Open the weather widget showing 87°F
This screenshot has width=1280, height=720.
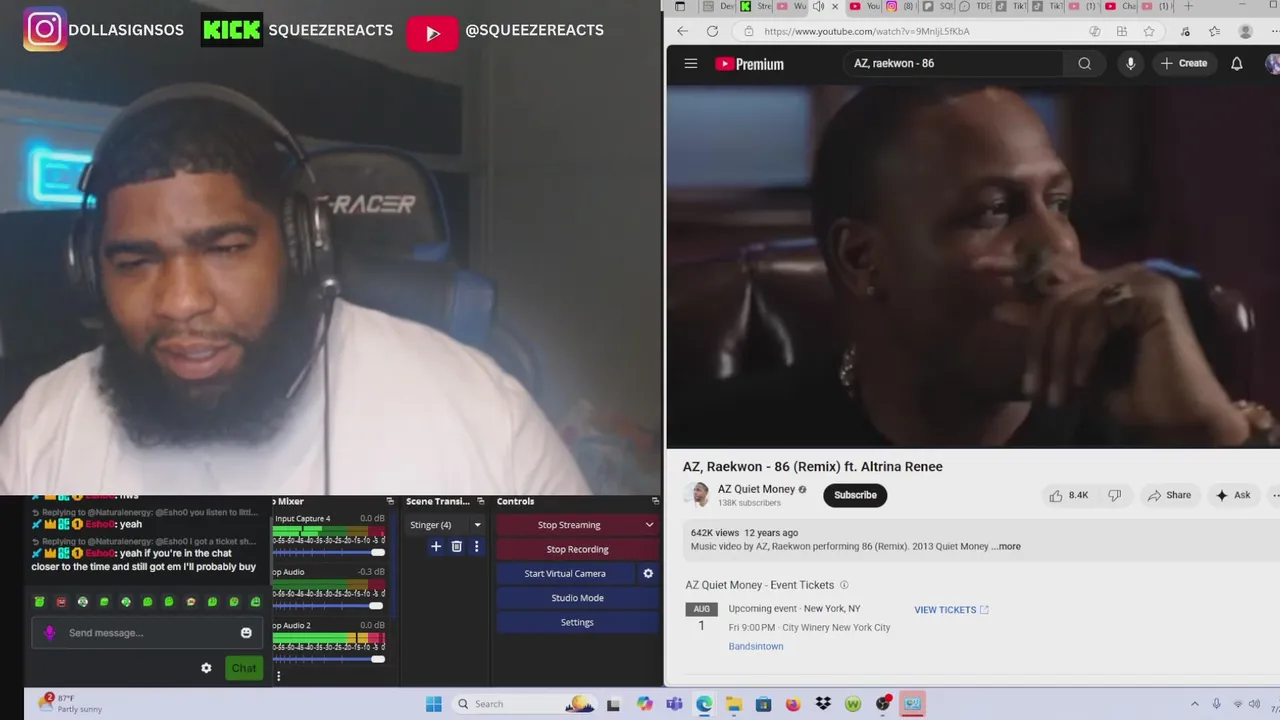click(x=72, y=703)
